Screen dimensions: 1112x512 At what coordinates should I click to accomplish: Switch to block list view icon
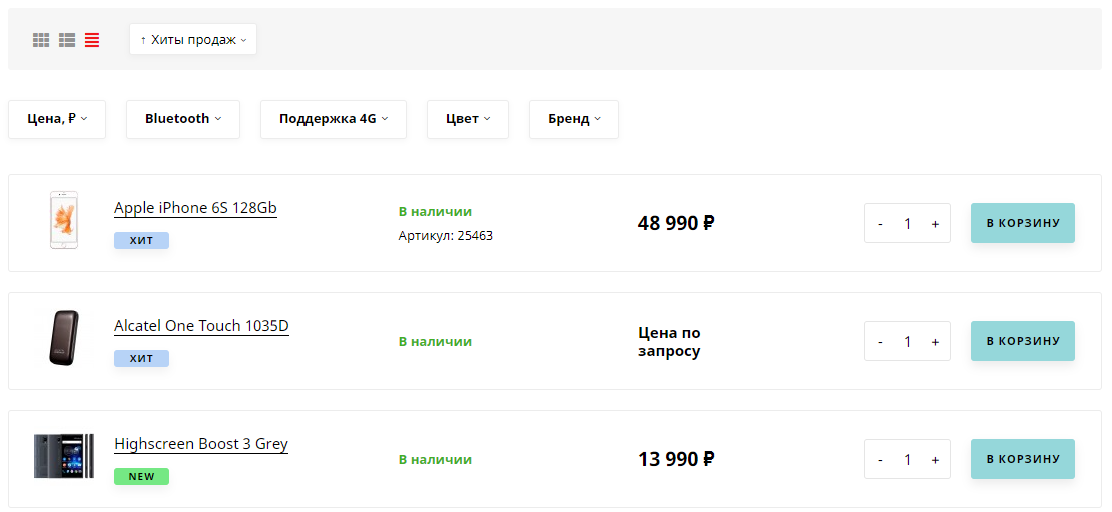click(x=67, y=40)
